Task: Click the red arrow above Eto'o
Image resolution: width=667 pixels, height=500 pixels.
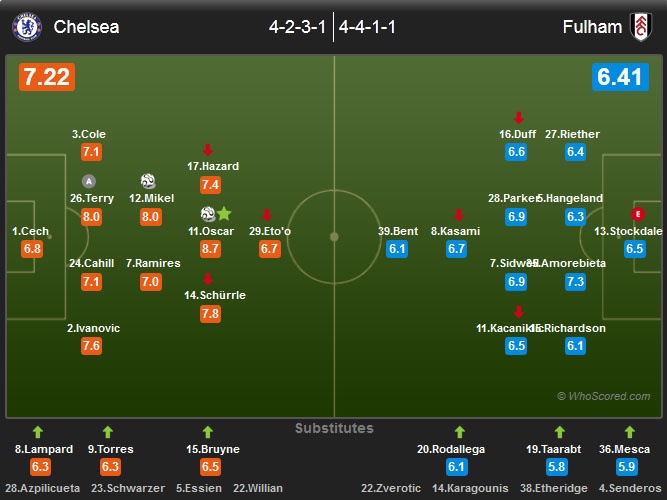Action: pos(267,214)
